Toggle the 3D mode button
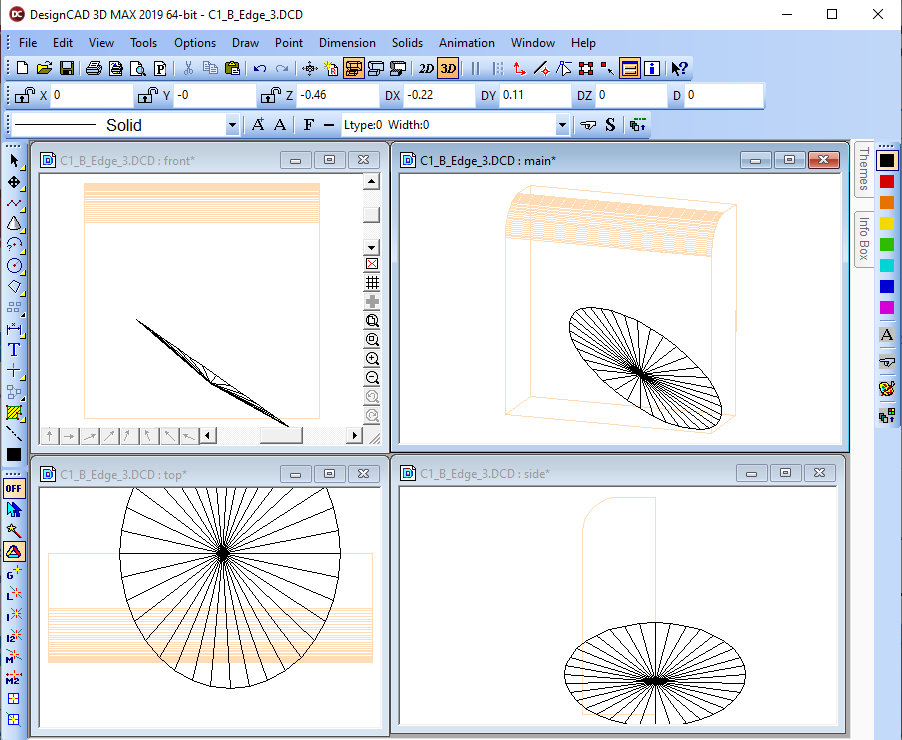The height and width of the screenshot is (740, 902). pos(448,69)
